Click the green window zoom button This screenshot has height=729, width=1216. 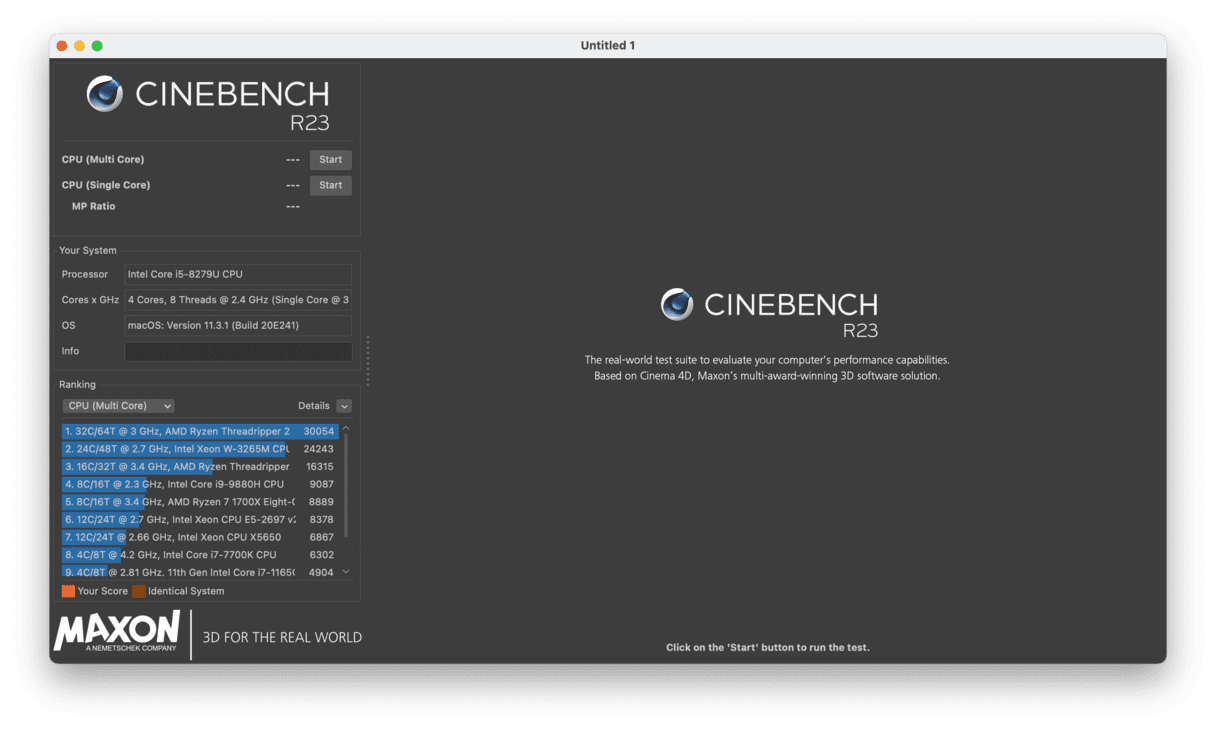point(97,46)
